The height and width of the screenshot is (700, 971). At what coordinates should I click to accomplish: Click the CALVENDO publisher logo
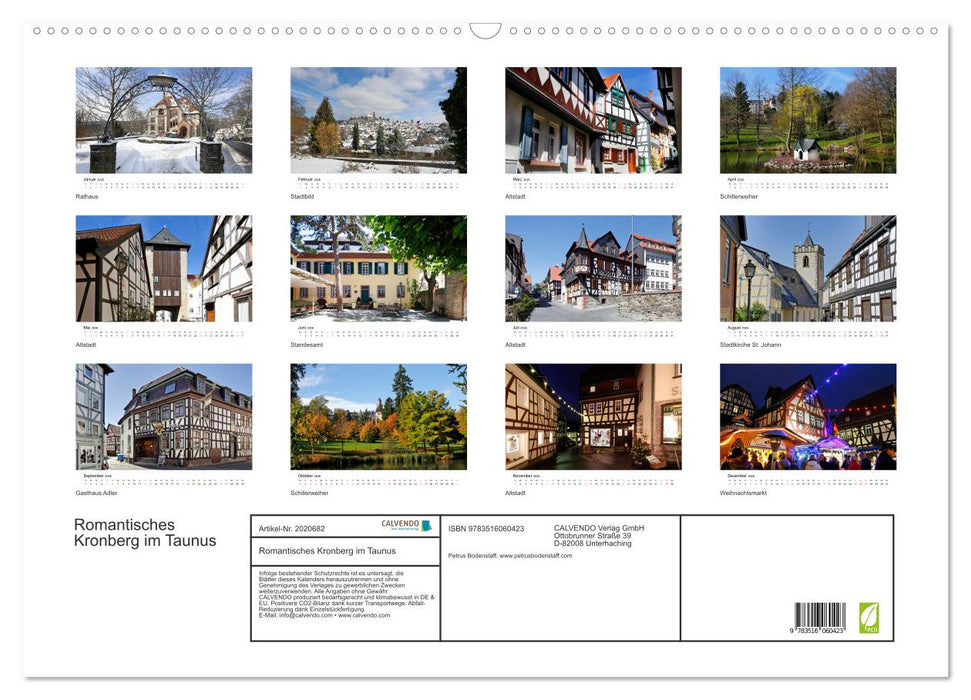point(402,525)
